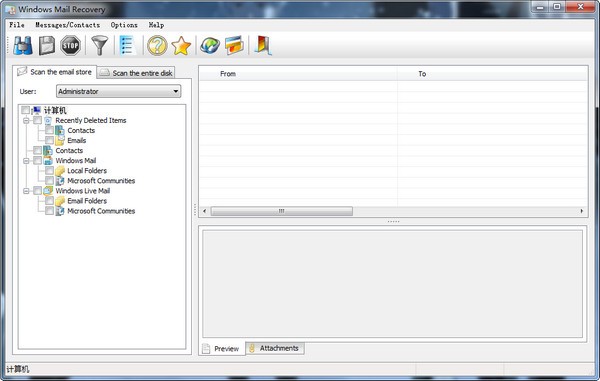Check the Windows Mail checkbox
Viewport: 600px width, 381px height.
[x=37, y=161]
